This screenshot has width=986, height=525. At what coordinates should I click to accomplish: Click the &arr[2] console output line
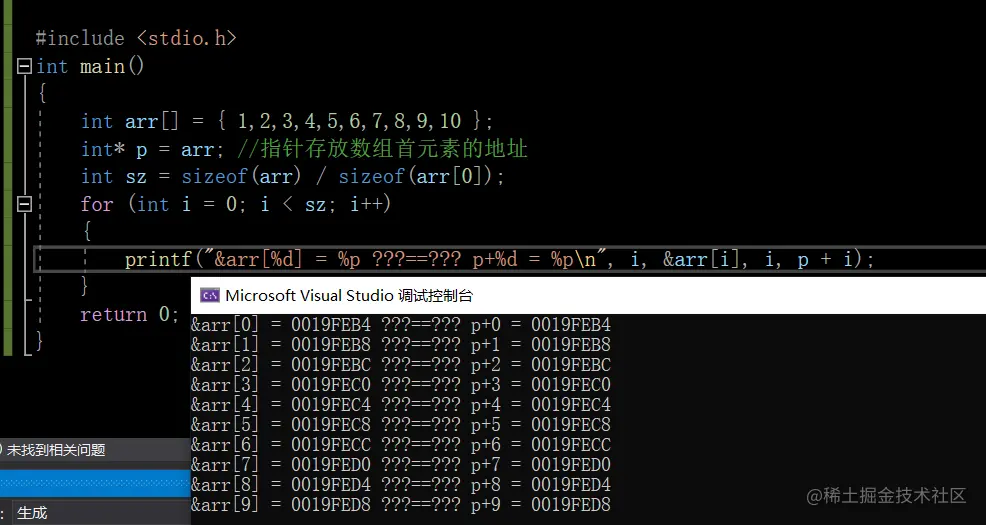click(401, 365)
